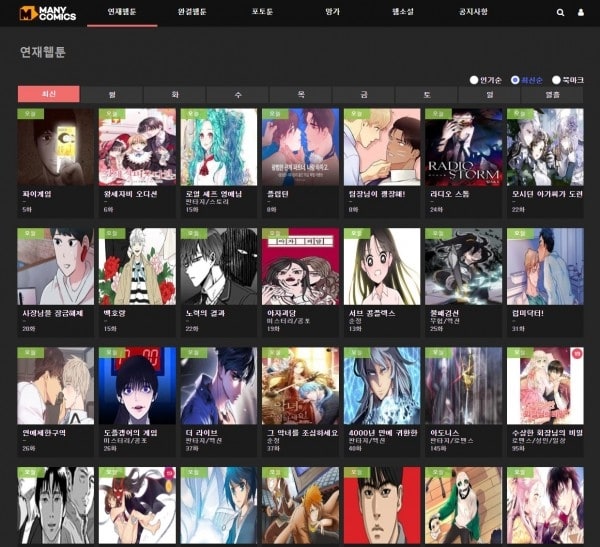Open the 백호랑 cover thumbnail
Screen dimensions: 600x547
tap(137, 266)
